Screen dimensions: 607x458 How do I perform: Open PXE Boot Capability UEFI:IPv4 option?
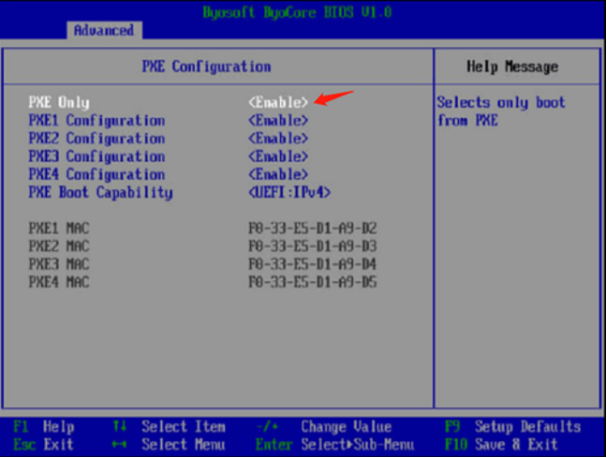coord(289,192)
